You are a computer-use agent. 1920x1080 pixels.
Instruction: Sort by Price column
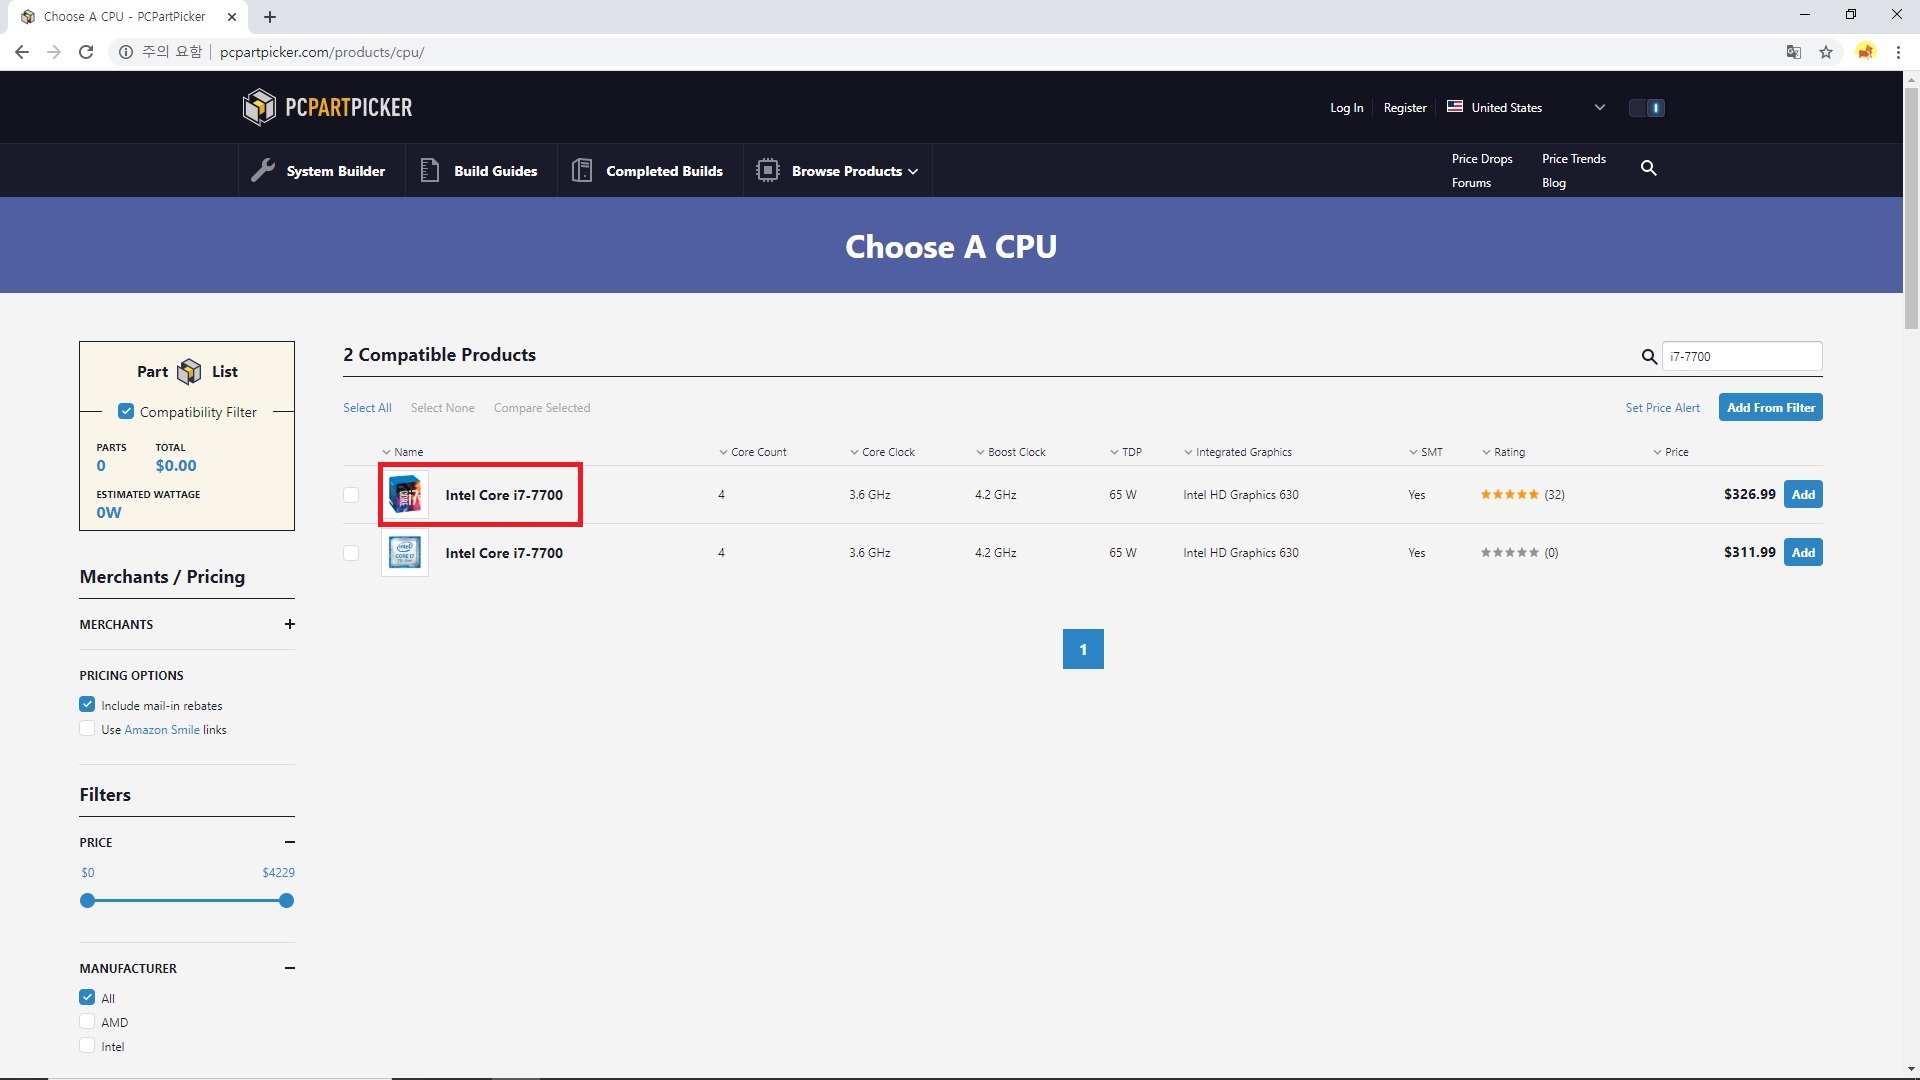(1671, 452)
